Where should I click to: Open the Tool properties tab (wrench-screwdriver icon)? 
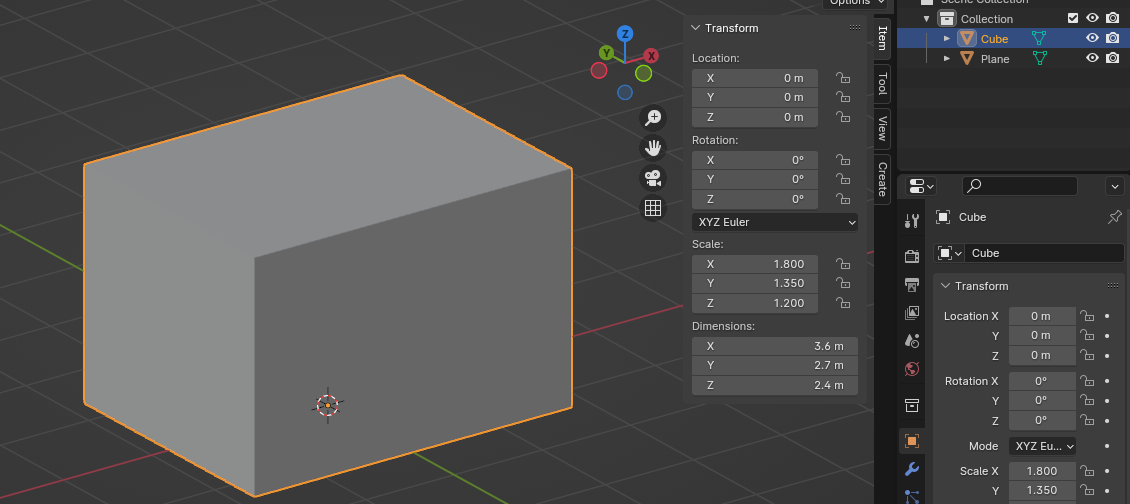912,221
